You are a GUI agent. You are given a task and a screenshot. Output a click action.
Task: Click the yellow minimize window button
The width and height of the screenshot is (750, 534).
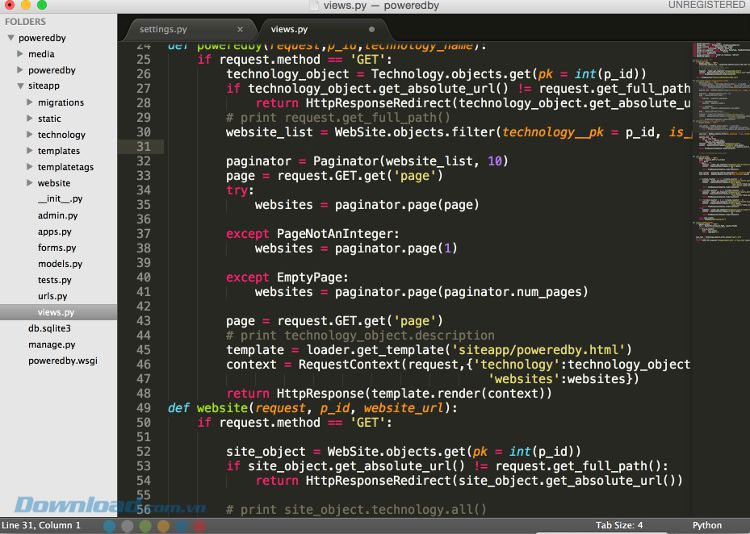click(x=26, y=6)
